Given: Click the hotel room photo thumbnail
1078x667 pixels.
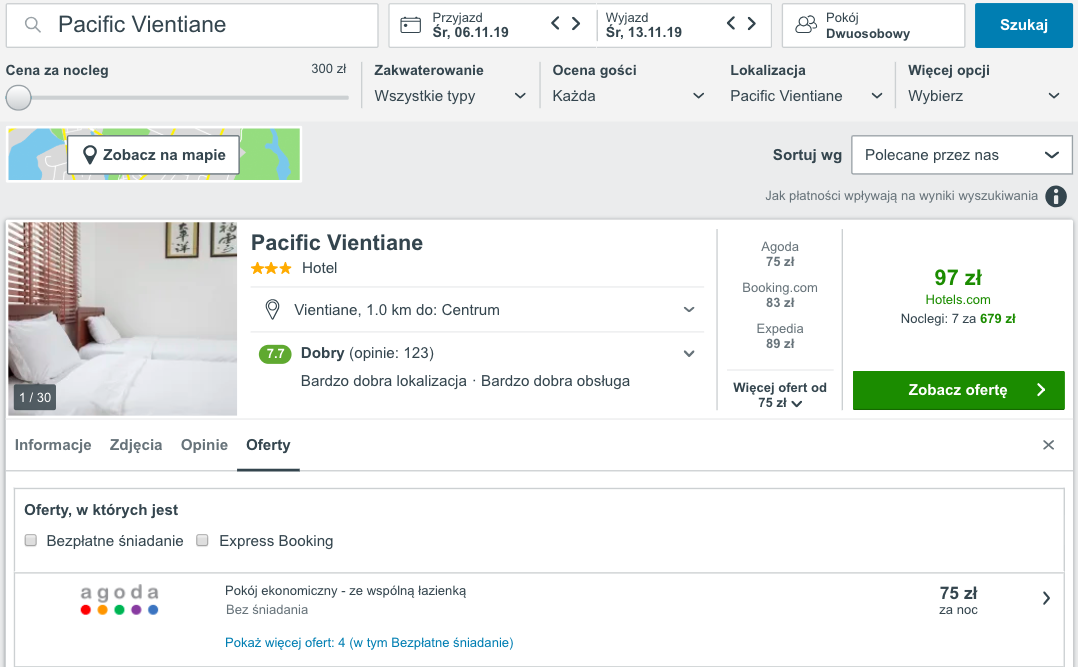Looking at the screenshot, I should [122, 318].
